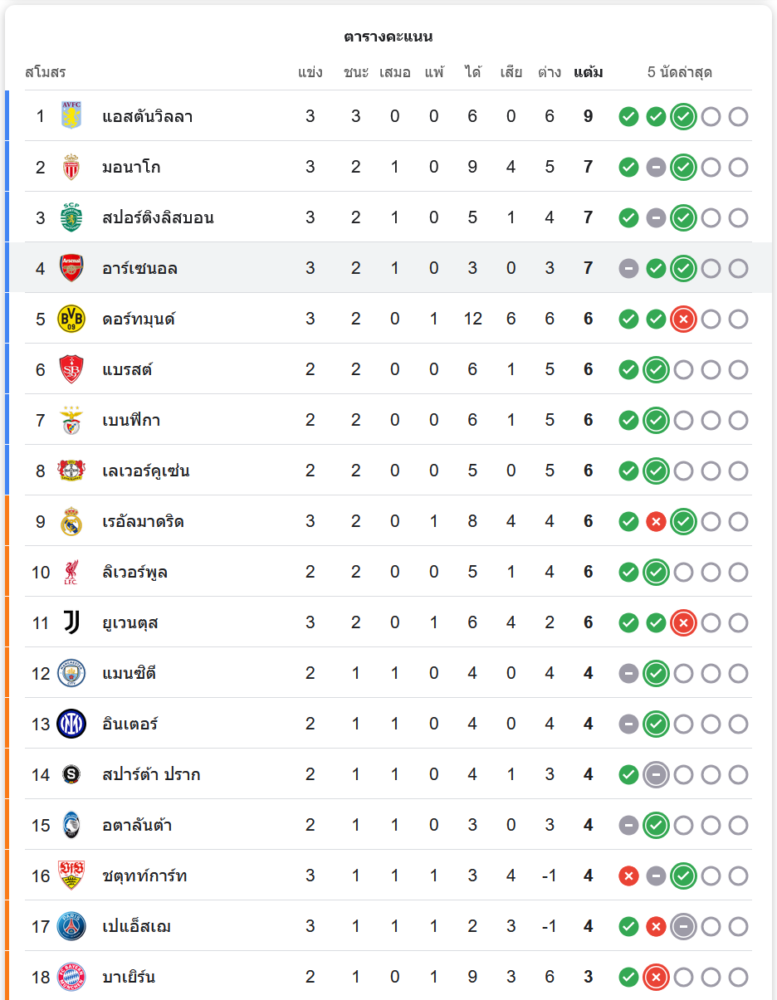This screenshot has width=777, height=1000.
Task: Click Aston Villa's latest win result icon
Action: pos(683,116)
